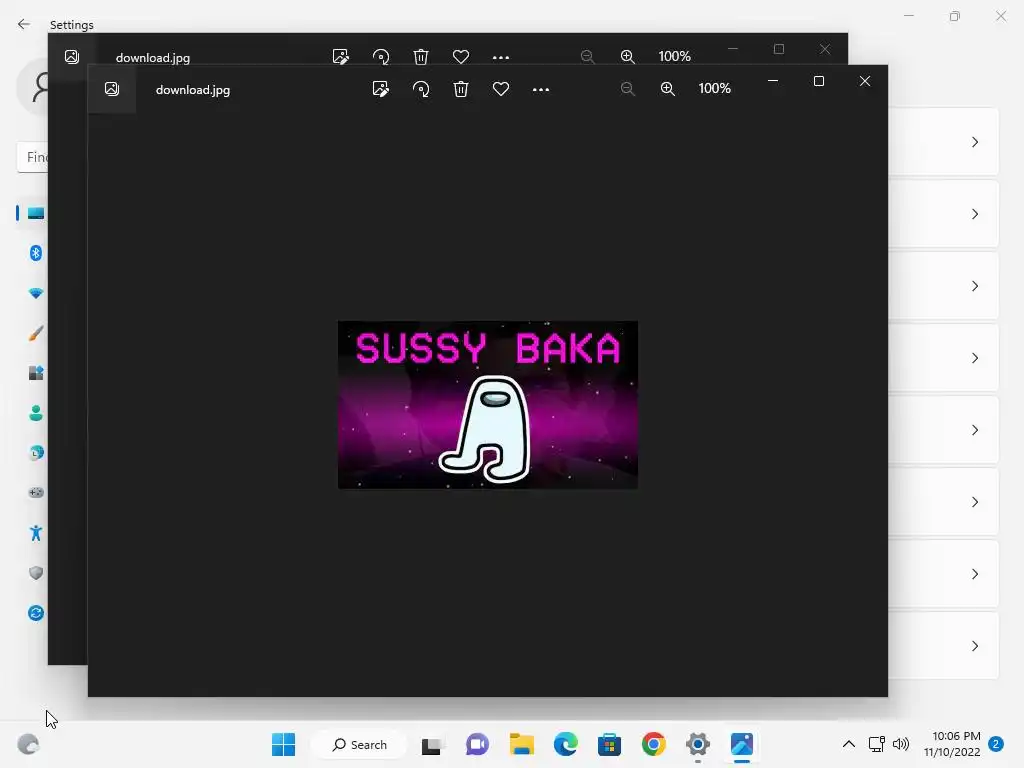The height and width of the screenshot is (768, 1024).
Task: Open notification center badge
Action: tap(996, 744)
